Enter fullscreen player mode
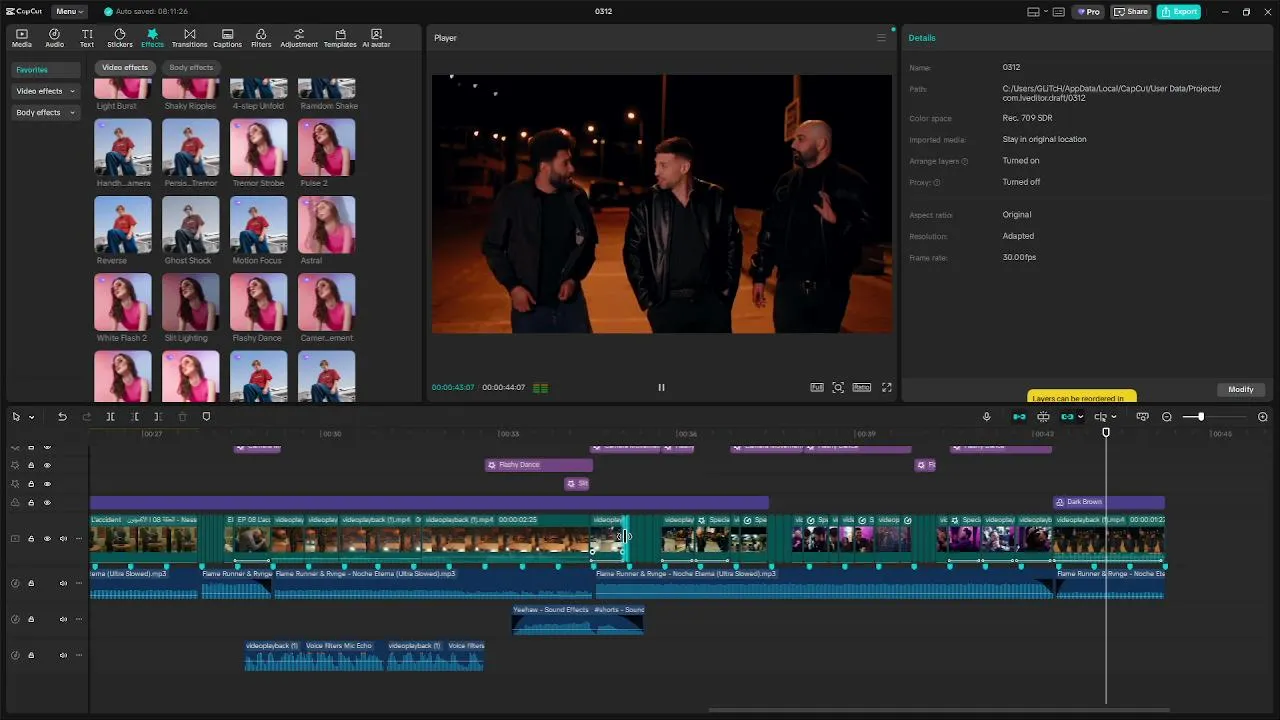 (886, 388)
